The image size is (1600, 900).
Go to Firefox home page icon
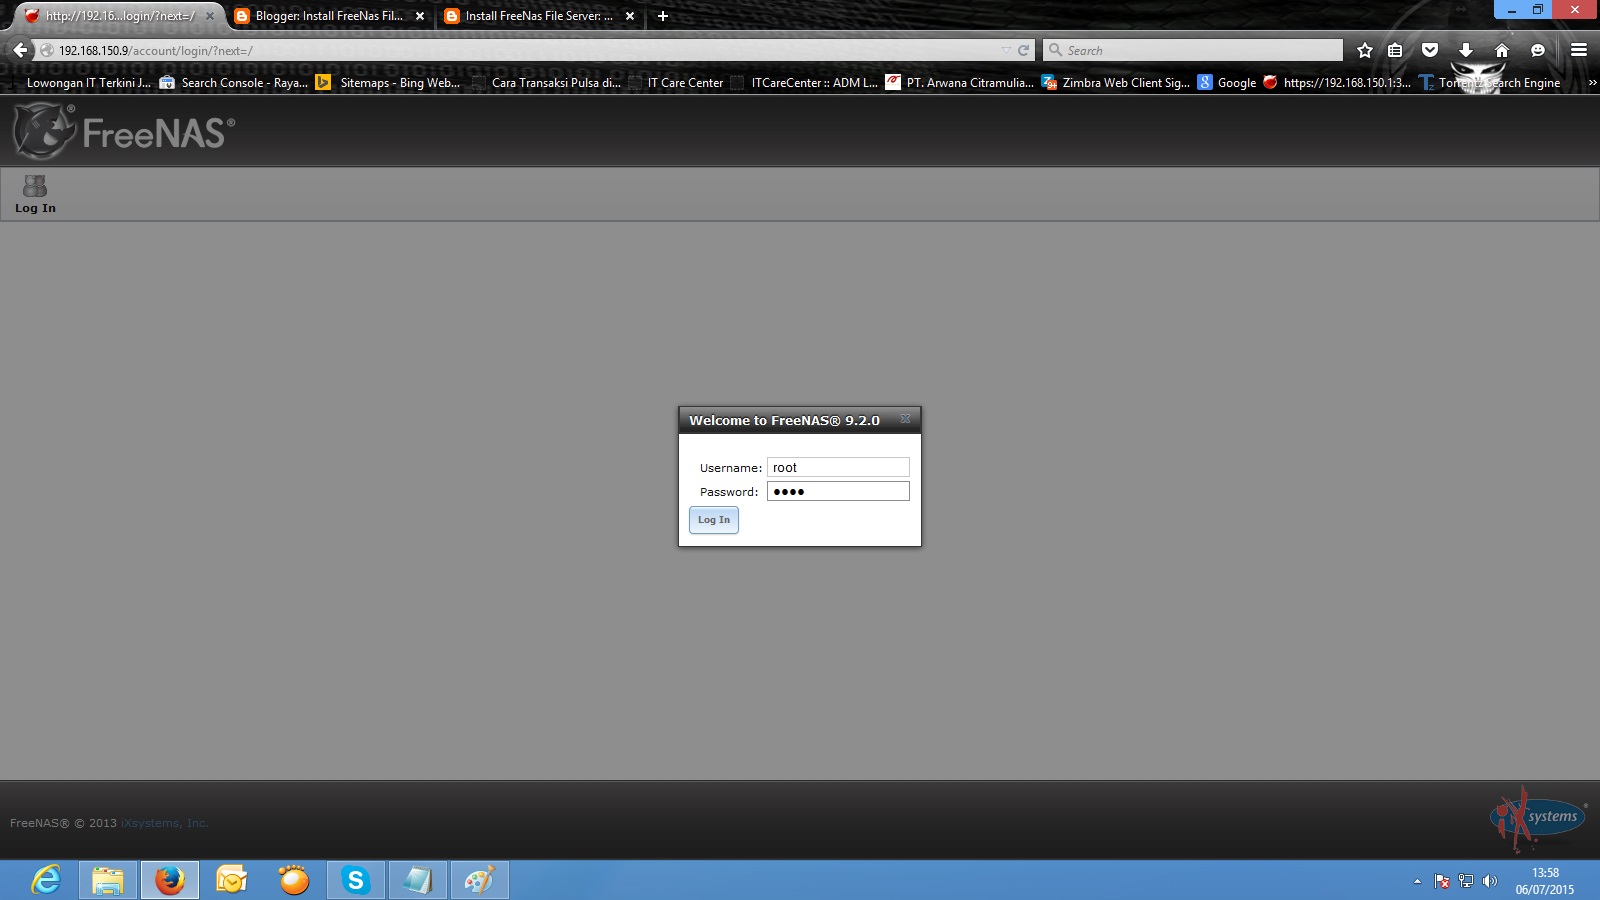coord(1501,50)
